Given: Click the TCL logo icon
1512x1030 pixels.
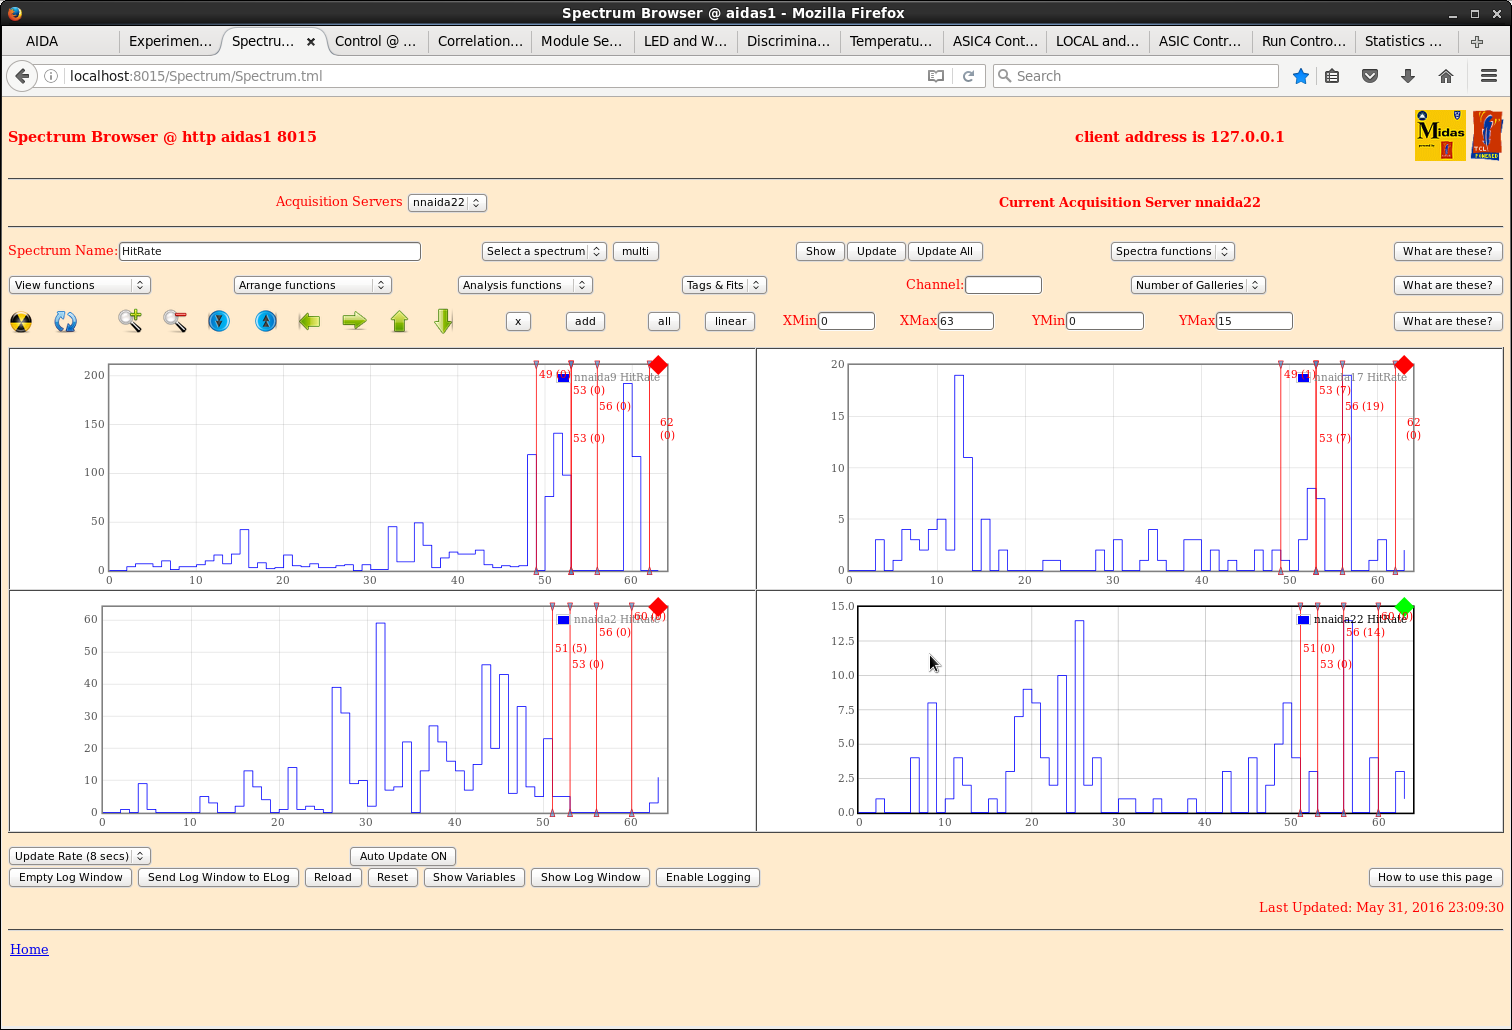Looking at the screenshot, I should point(1487,135).
